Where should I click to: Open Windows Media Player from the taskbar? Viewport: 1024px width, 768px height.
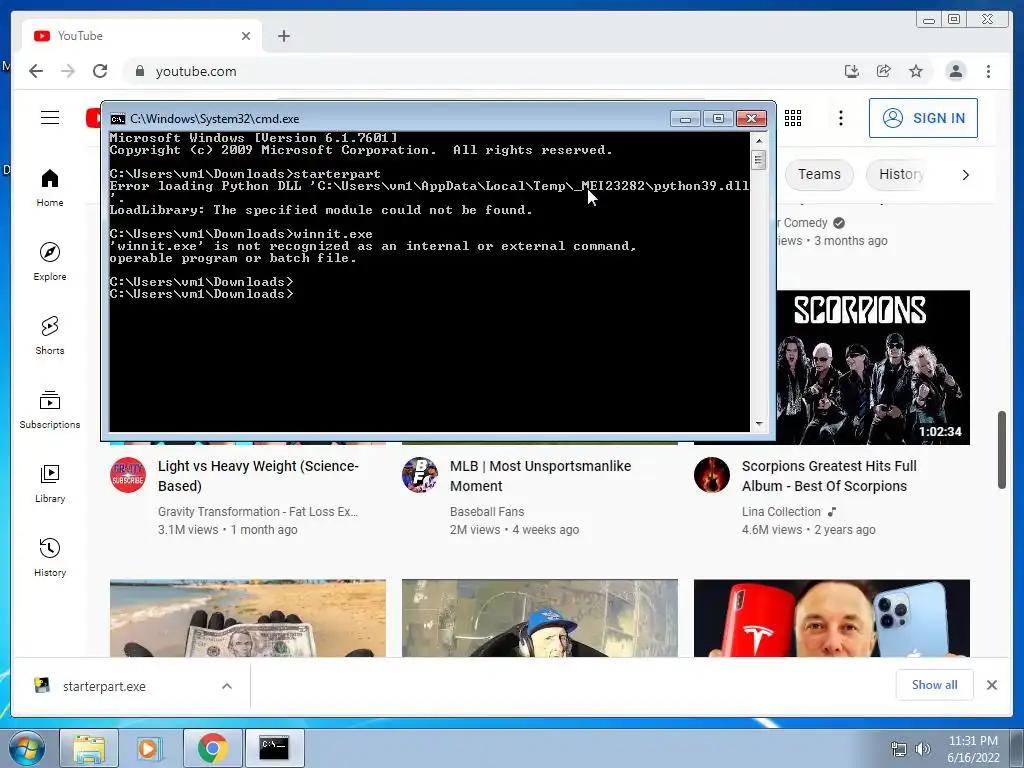coord(150,748)
